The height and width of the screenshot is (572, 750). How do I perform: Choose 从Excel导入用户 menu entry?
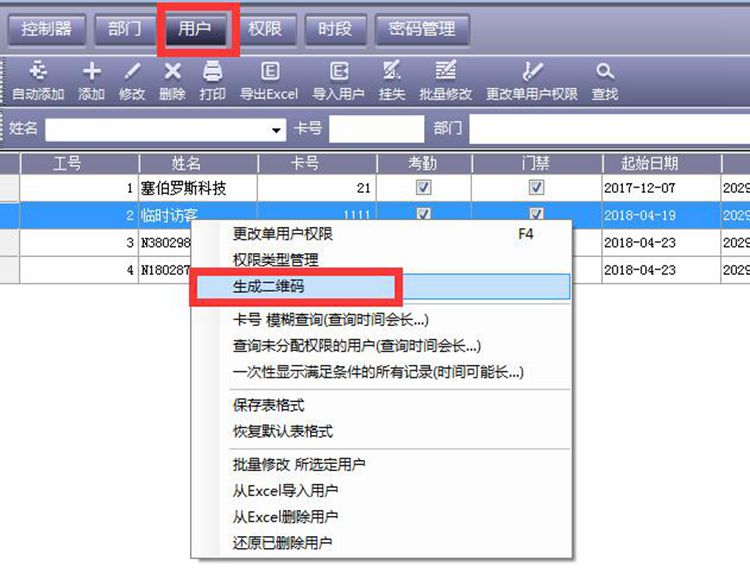pos(285,491)
